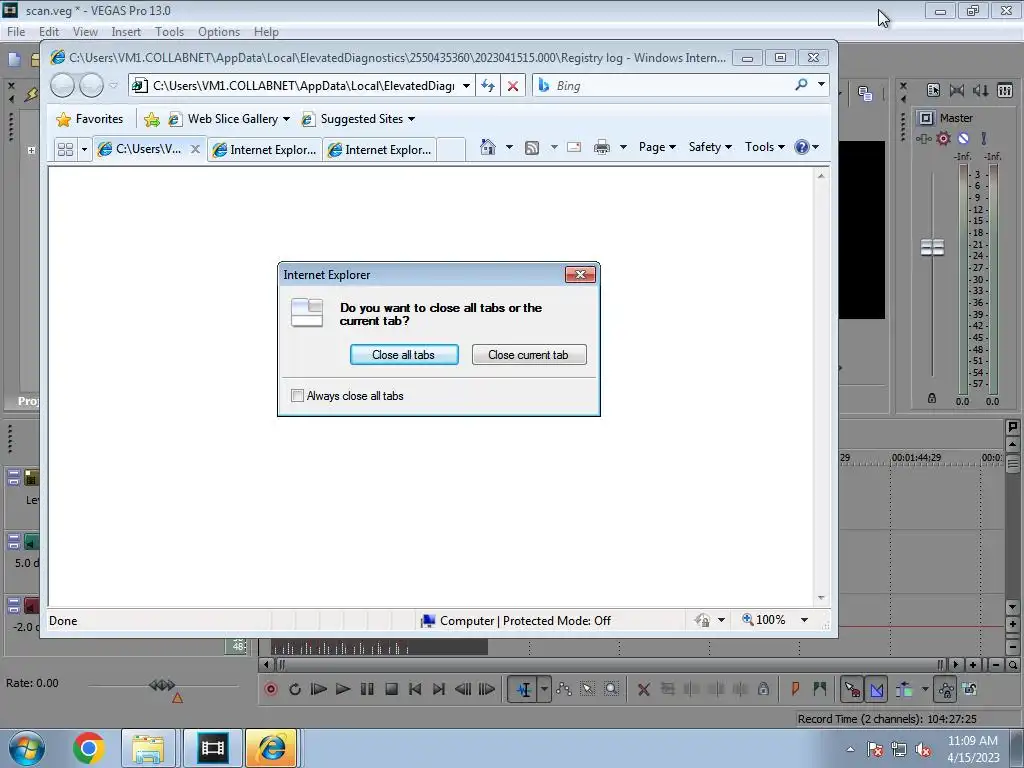
Task: Click the Print icon in IE toolbar
Action: [601, 148]
